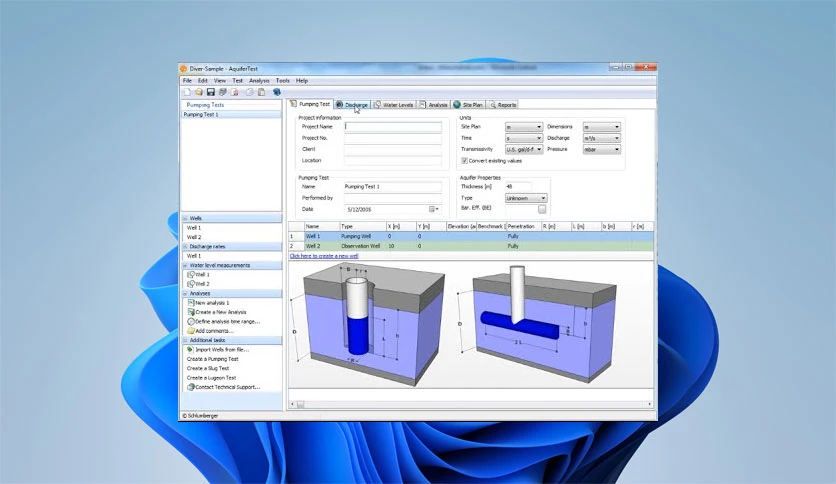Image resolution: width=836 pixels, height=484 pixels.
Task: Click the Define analysis time range clock icon
Action: tap(191, 321)
